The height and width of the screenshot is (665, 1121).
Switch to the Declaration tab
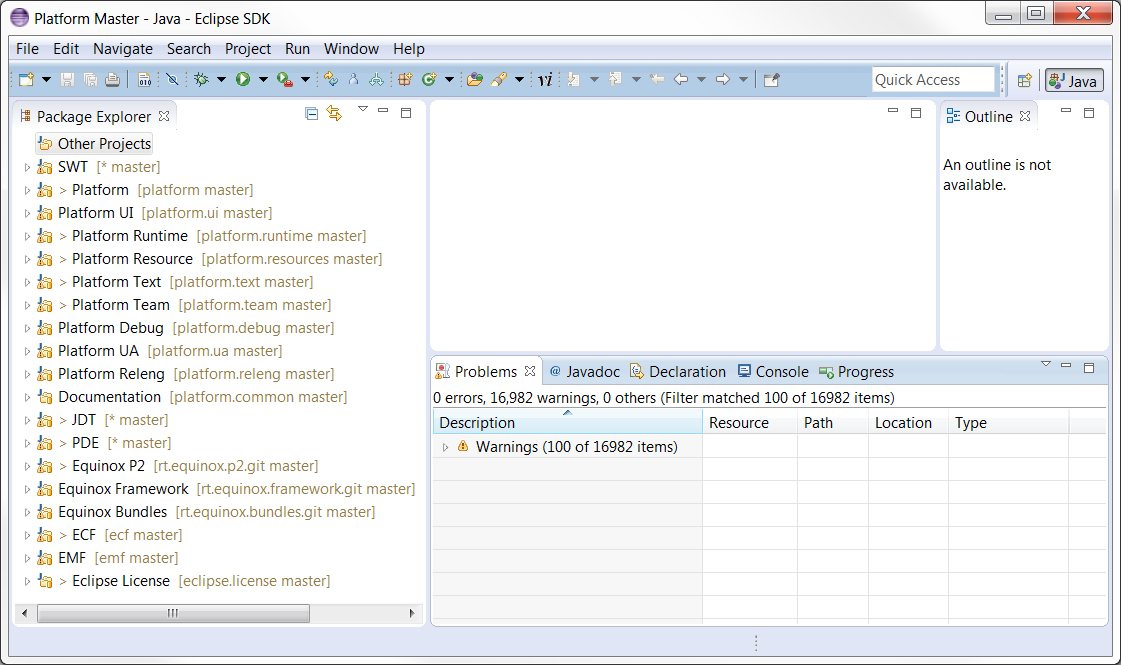click(x=677, y=371)
